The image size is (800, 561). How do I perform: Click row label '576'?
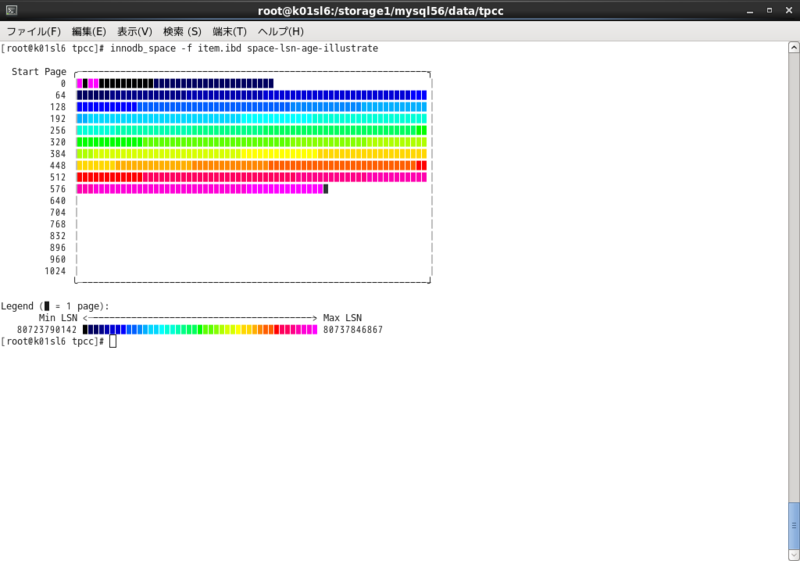click(x=58, y=189)
